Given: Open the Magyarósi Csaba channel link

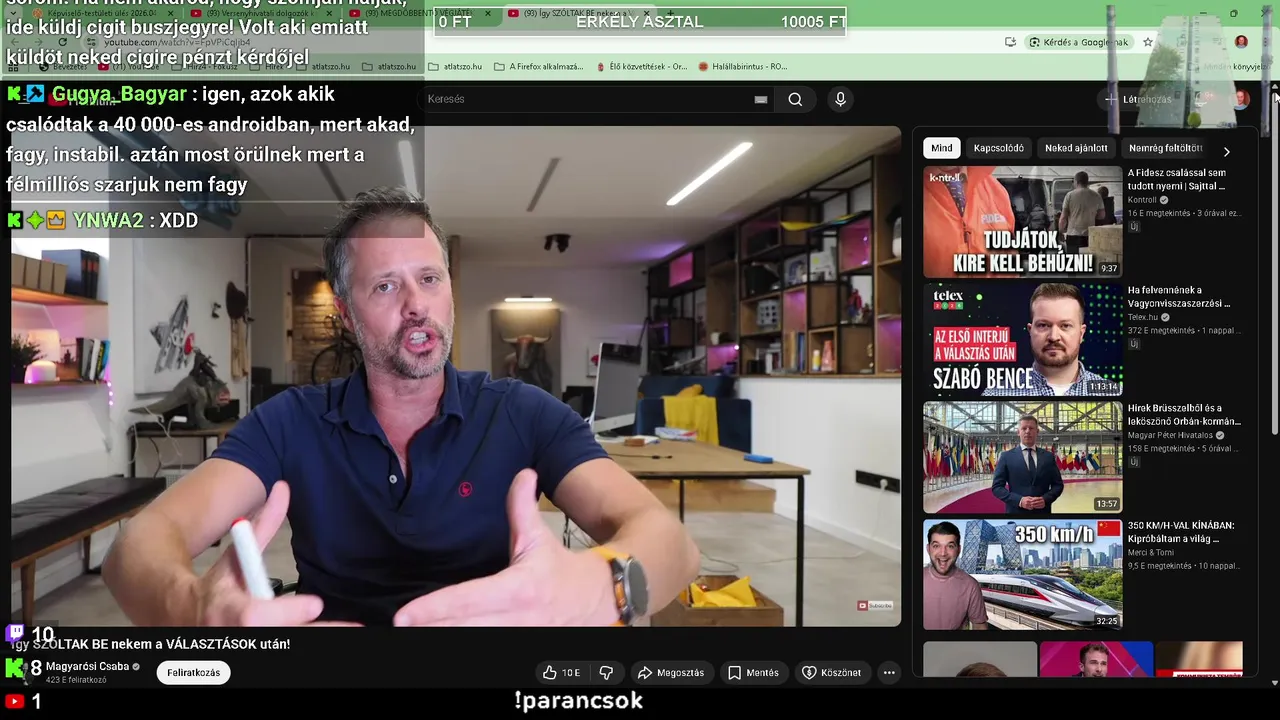Looking at the screenshot, I should point(87,666).
